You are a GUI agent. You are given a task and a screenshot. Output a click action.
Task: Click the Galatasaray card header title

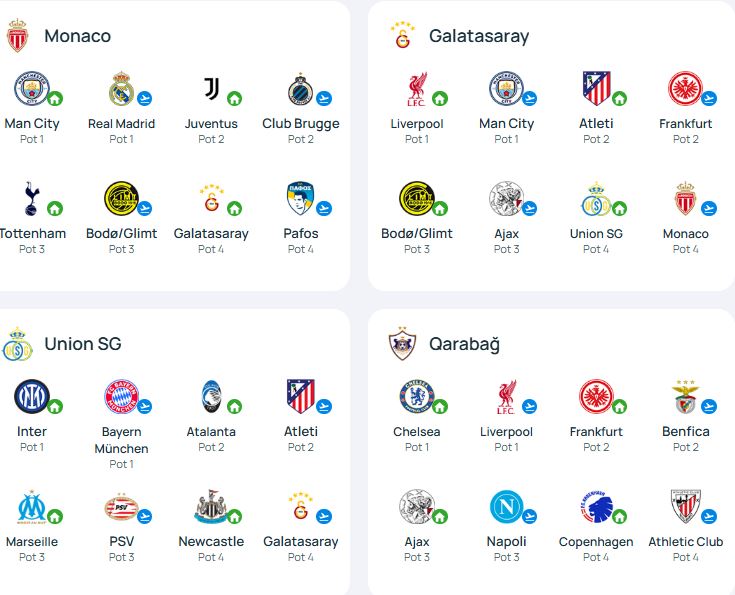[478, 36]
